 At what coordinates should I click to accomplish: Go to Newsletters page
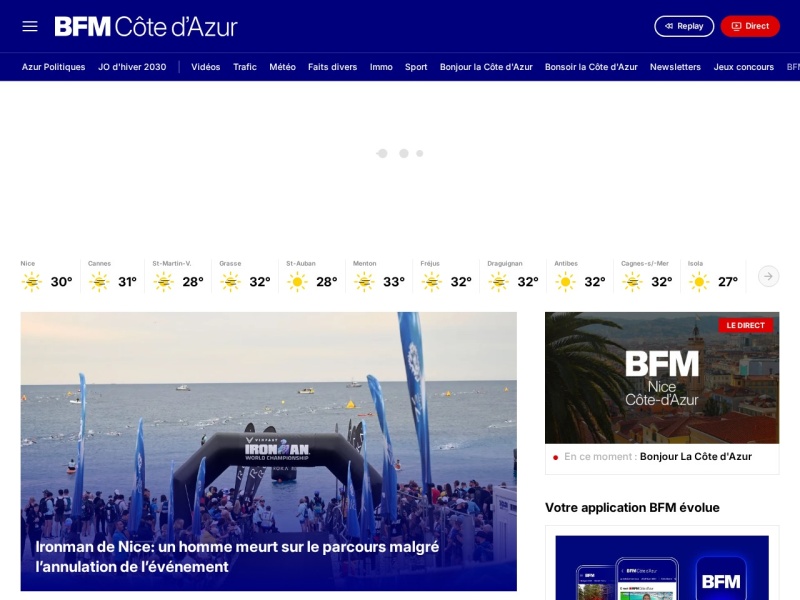pyautogui.click(x=676, y=67)
